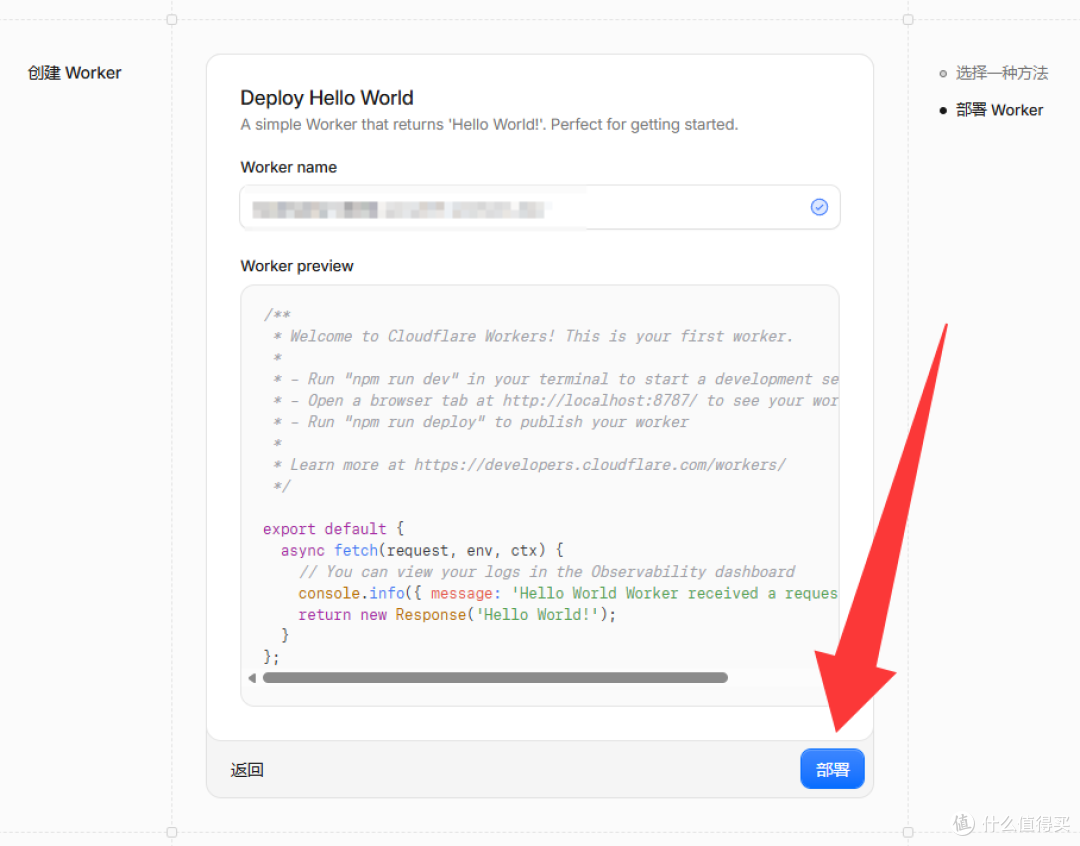Viewport: 1080px width, 846px height.
Task: Click the 'async fetch(request, env, ctx)' line
Action: coord(422,550)
